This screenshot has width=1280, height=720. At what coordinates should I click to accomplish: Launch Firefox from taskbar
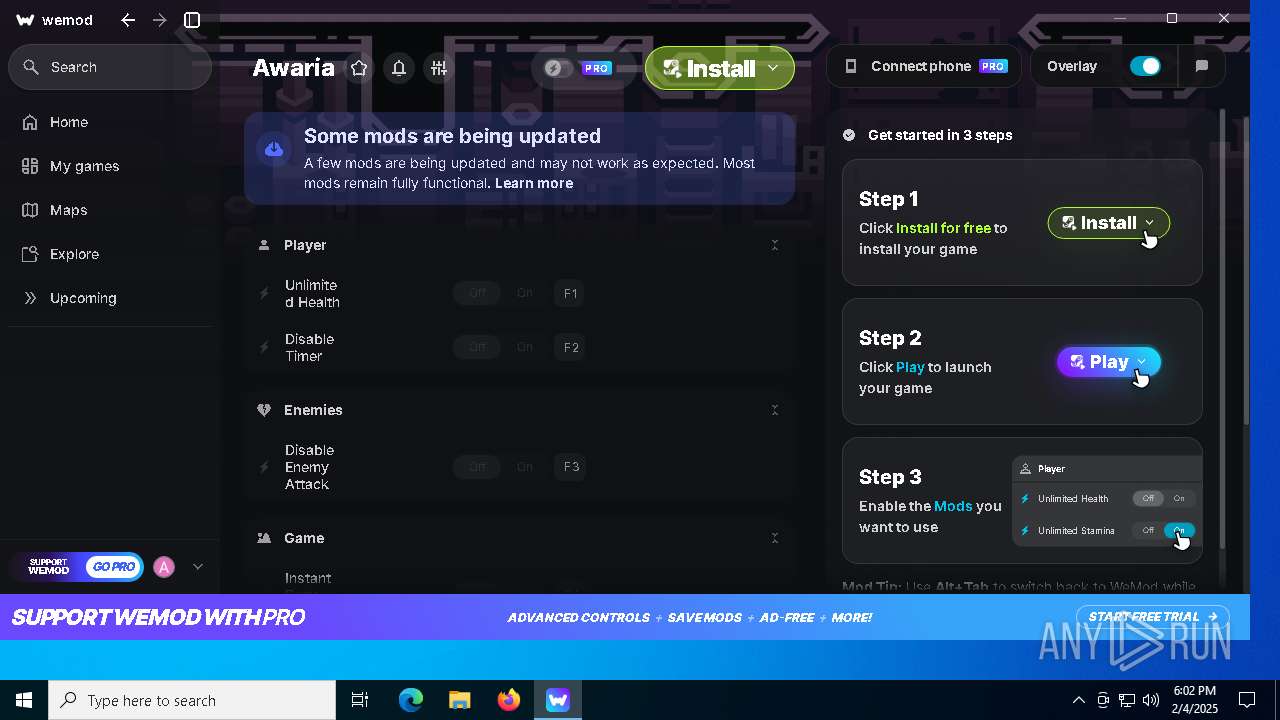pyautogui.click(x=509, y=700)
